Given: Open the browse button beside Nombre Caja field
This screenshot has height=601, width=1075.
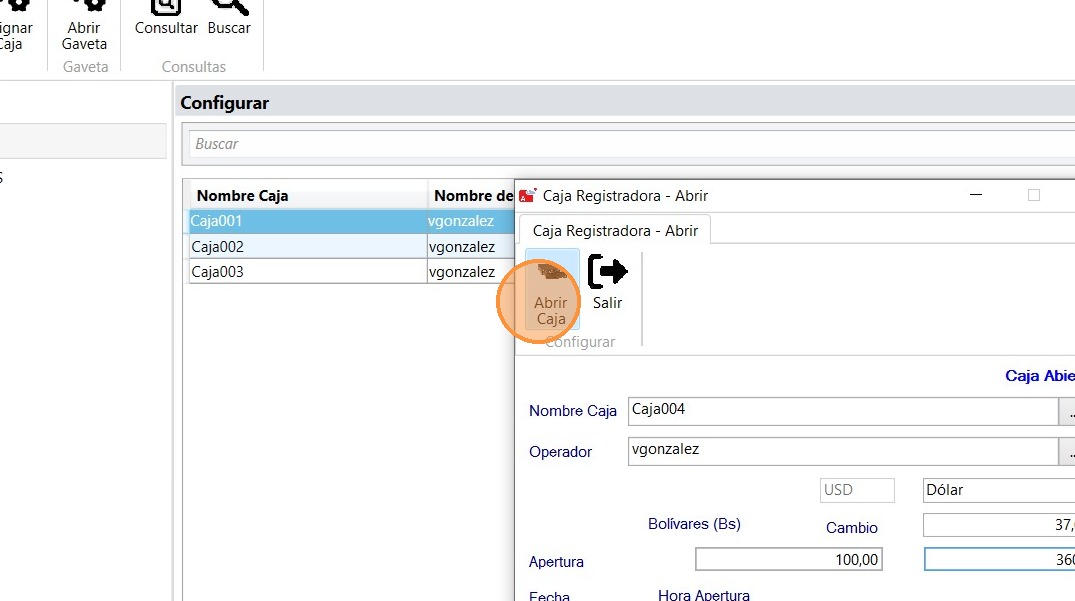Looking at the screenshot, I should [1067, 411].
